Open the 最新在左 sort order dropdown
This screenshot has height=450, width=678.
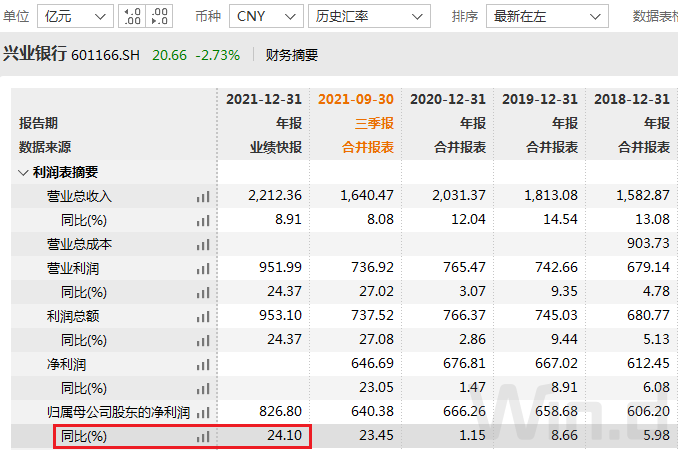tap(546, 16)
